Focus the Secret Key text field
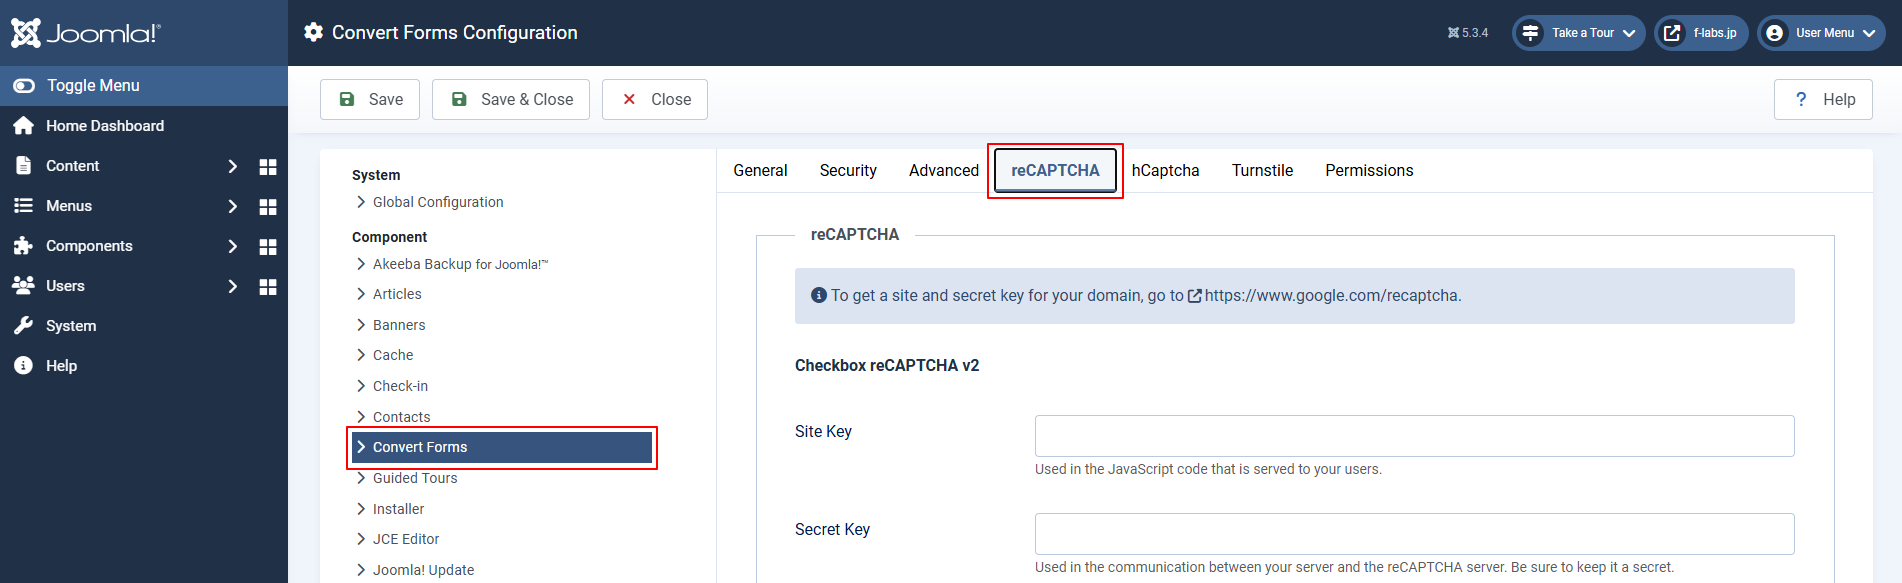The width and height of the screenshot is (1902, 583). (1414, 534)
